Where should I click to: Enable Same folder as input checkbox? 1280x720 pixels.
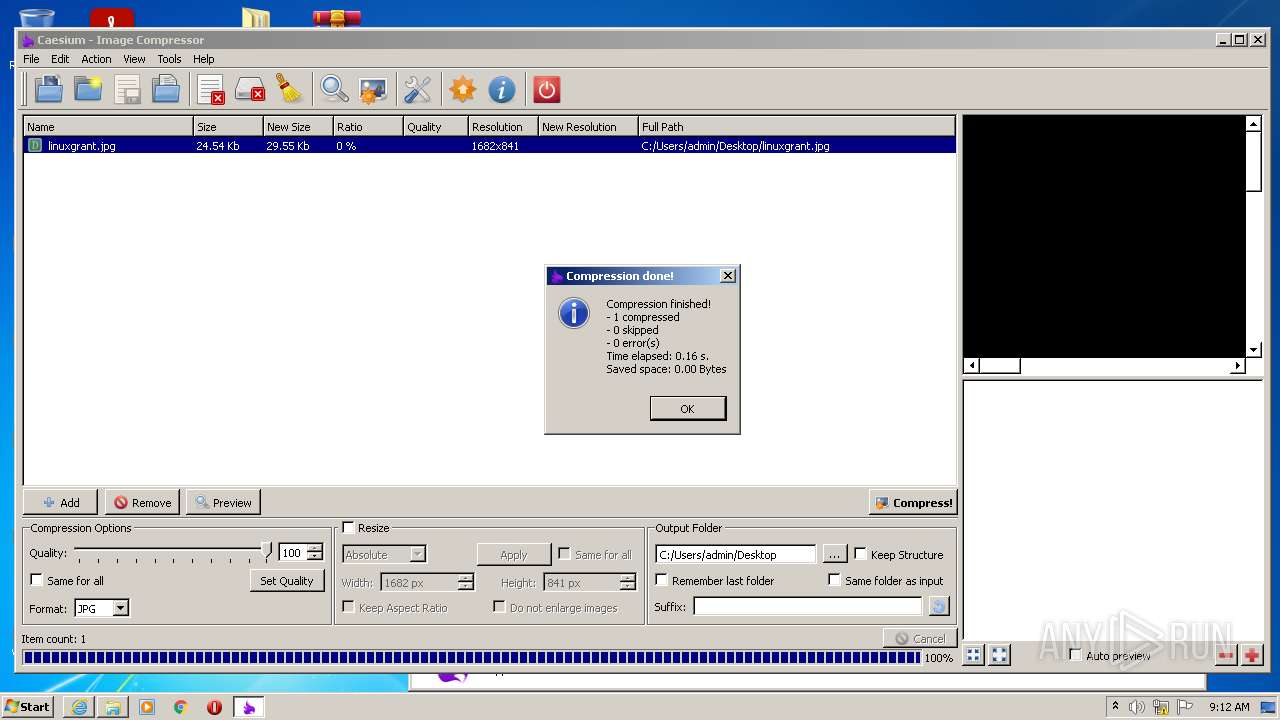click(x=834, y=580)
